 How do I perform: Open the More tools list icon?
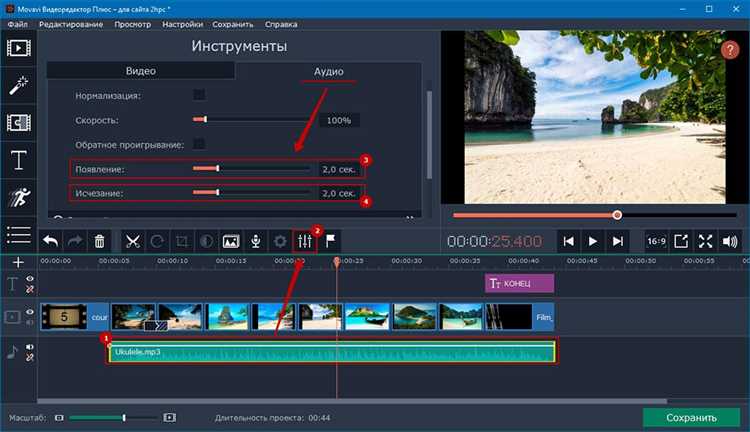tap(19, 234)
